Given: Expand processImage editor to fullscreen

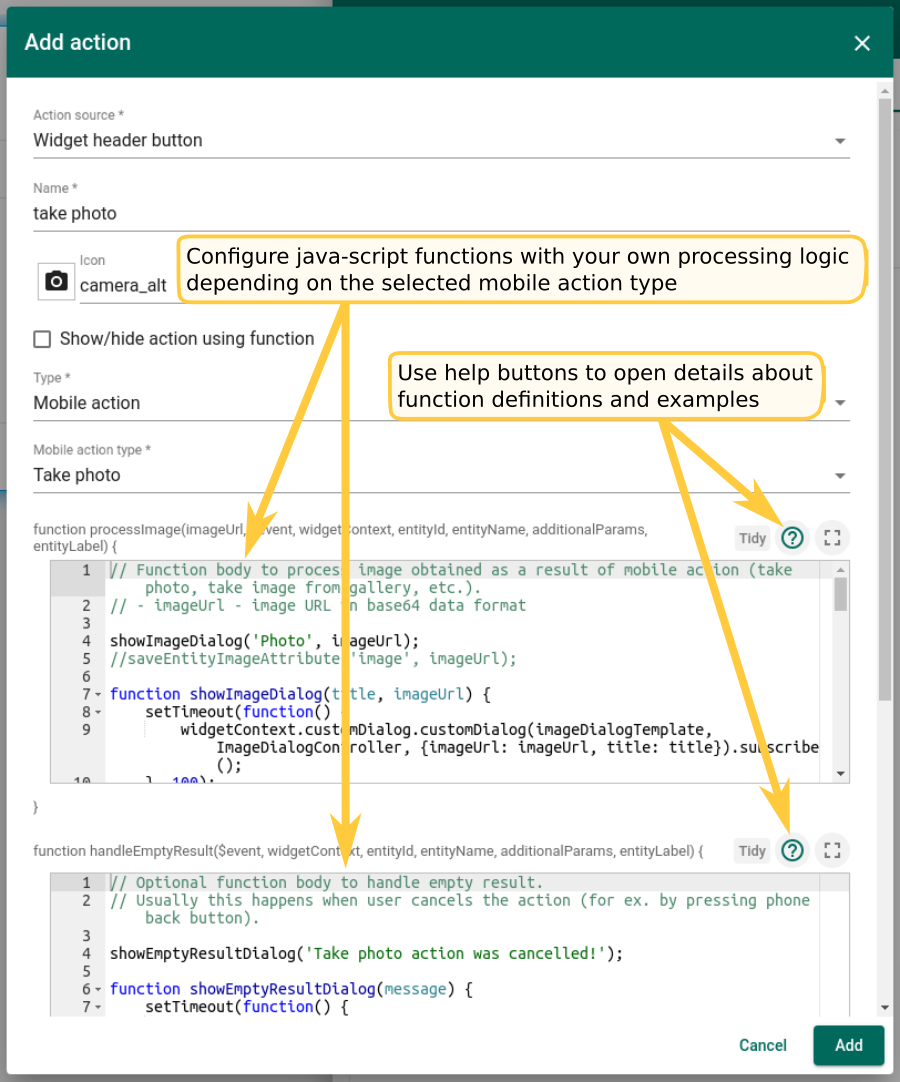Looking at the screenshot, I should point(831,538).
